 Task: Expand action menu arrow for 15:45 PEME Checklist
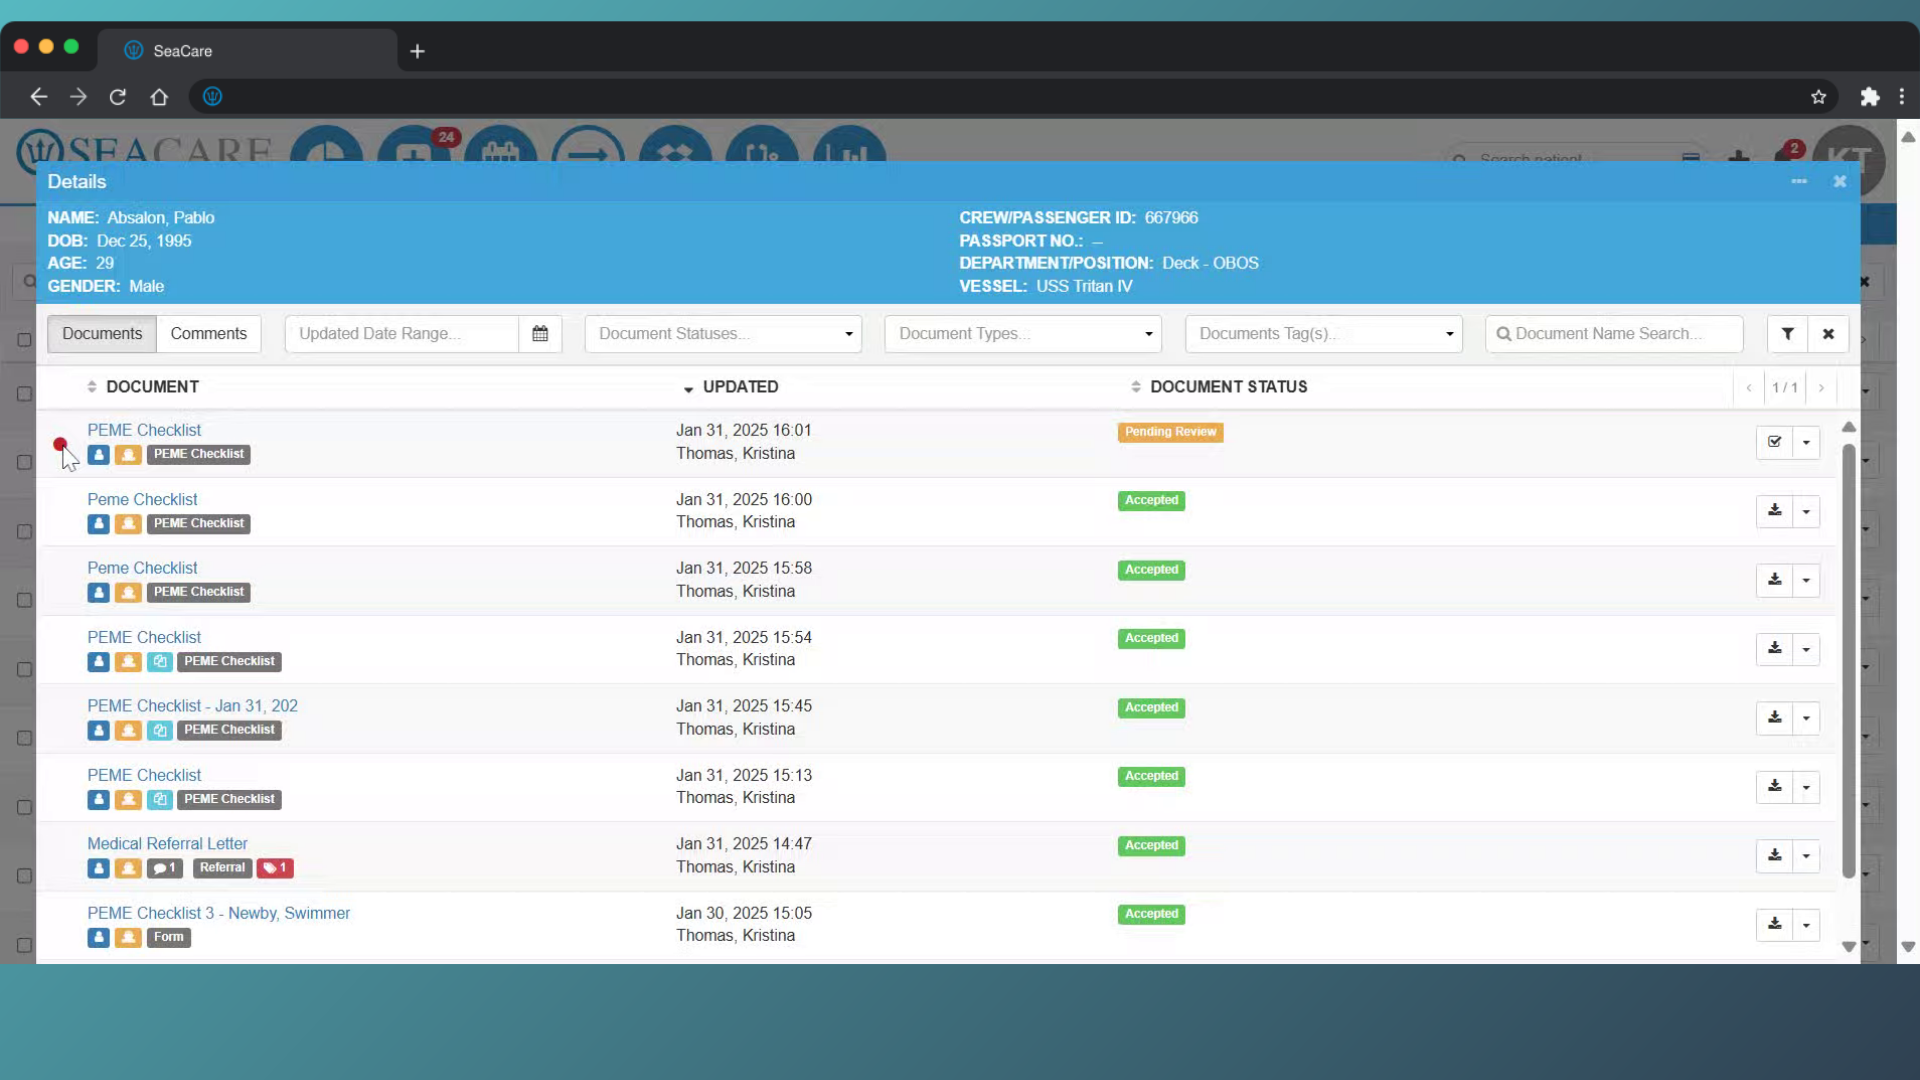tap(1806, 718)
